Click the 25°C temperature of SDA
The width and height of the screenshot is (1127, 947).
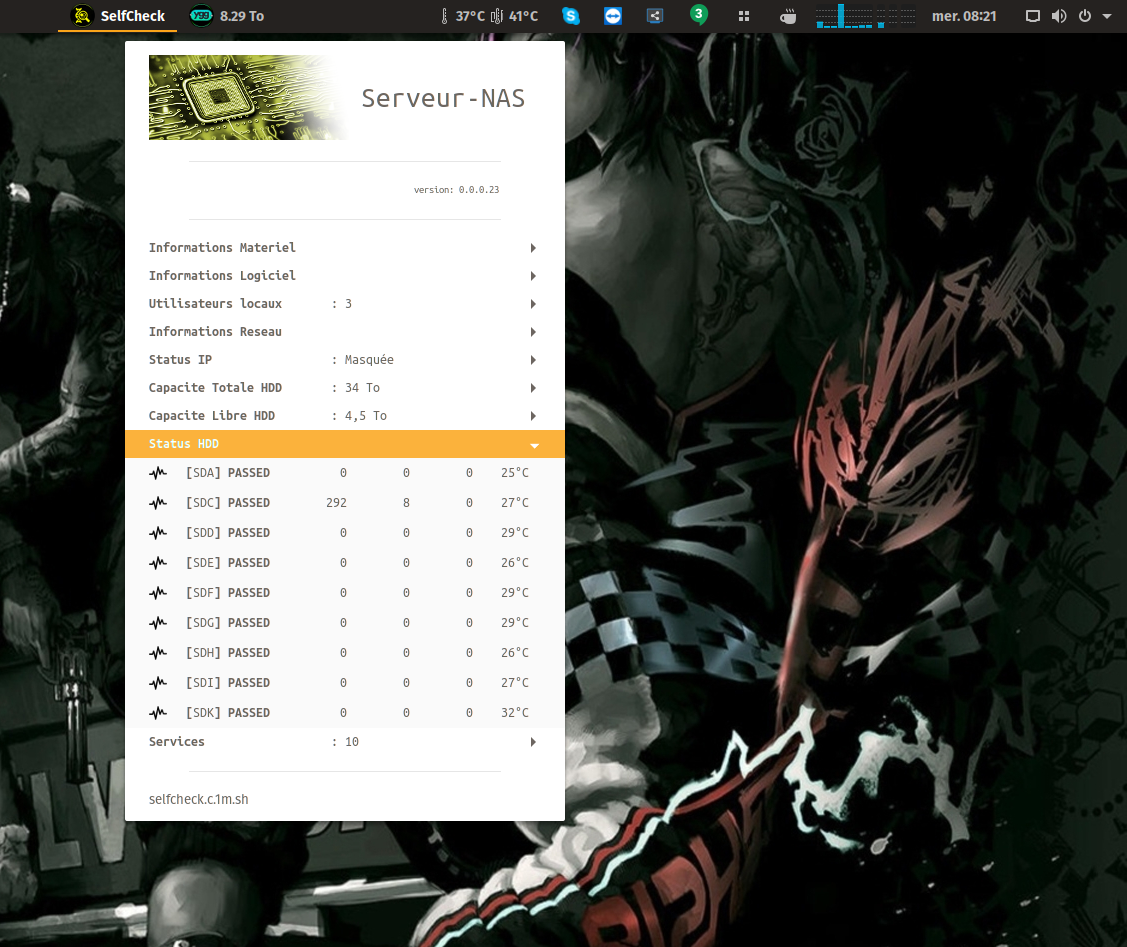(515, 473)
